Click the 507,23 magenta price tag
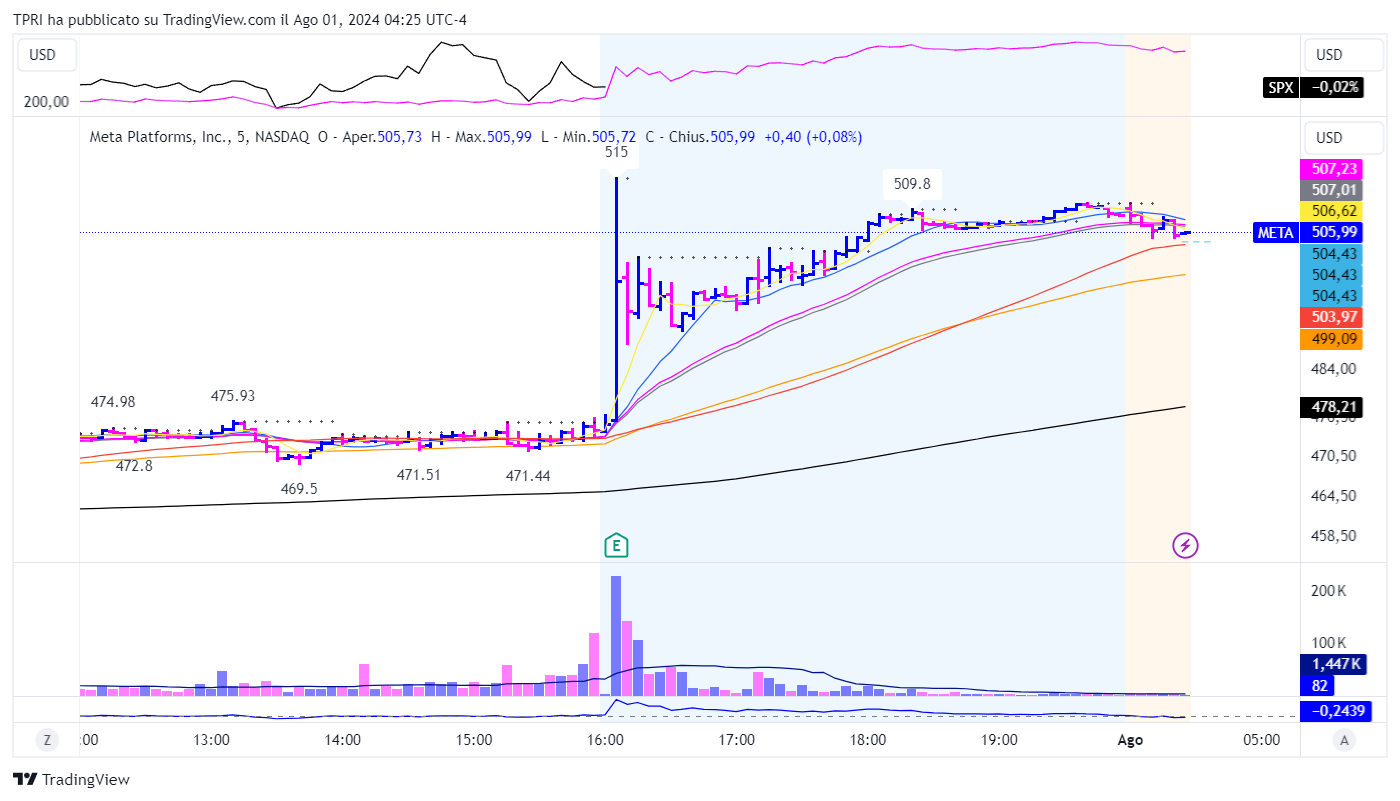The height and width of the screenshot is (801, 1400). 1331,170
